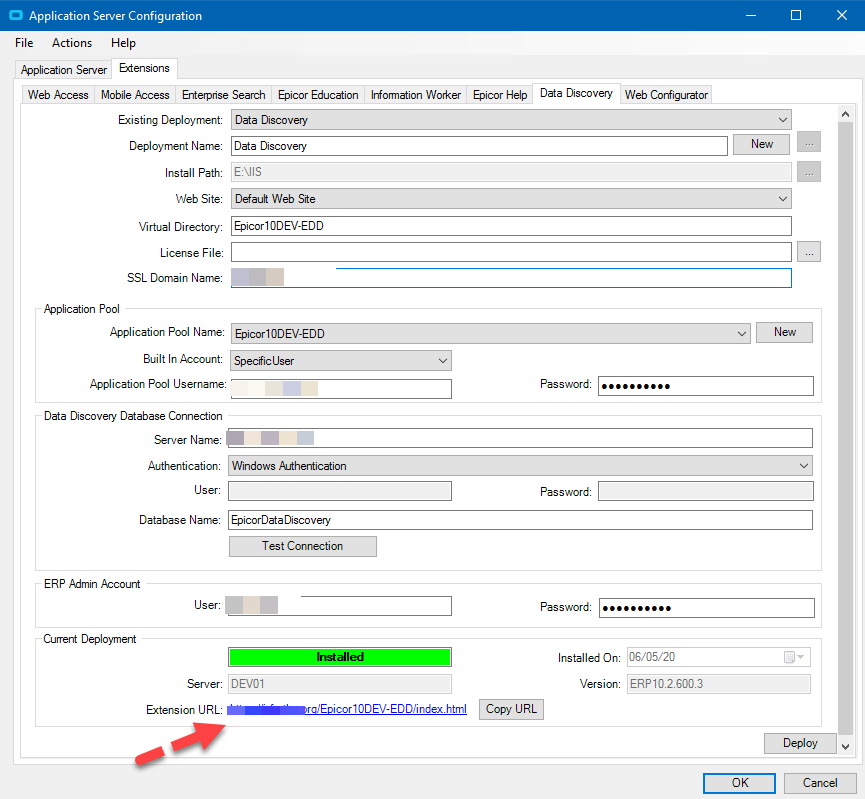
Task: Click the Deployment Name text field
Action: (479, 146)
